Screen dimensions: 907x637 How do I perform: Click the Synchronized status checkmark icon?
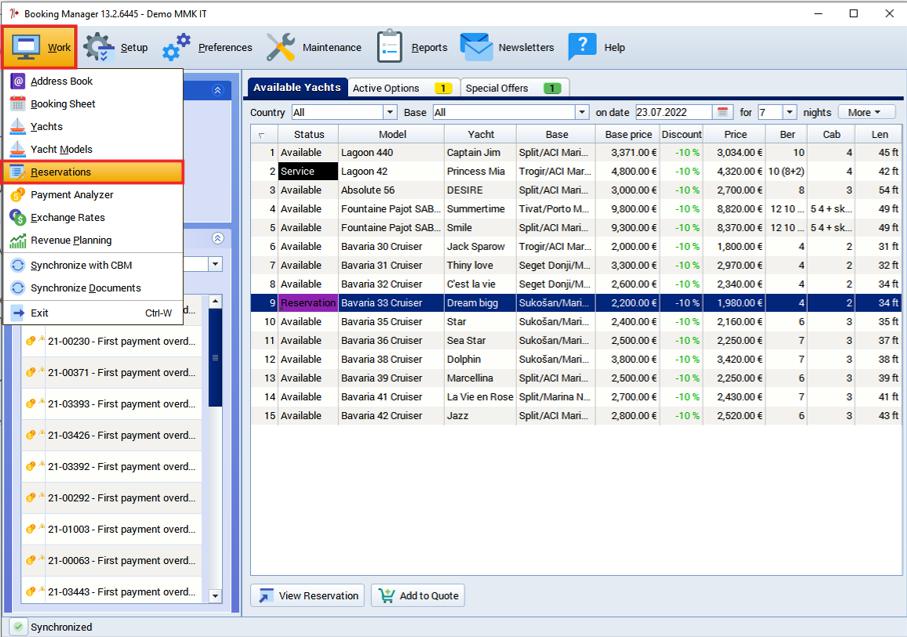[19, 627]
